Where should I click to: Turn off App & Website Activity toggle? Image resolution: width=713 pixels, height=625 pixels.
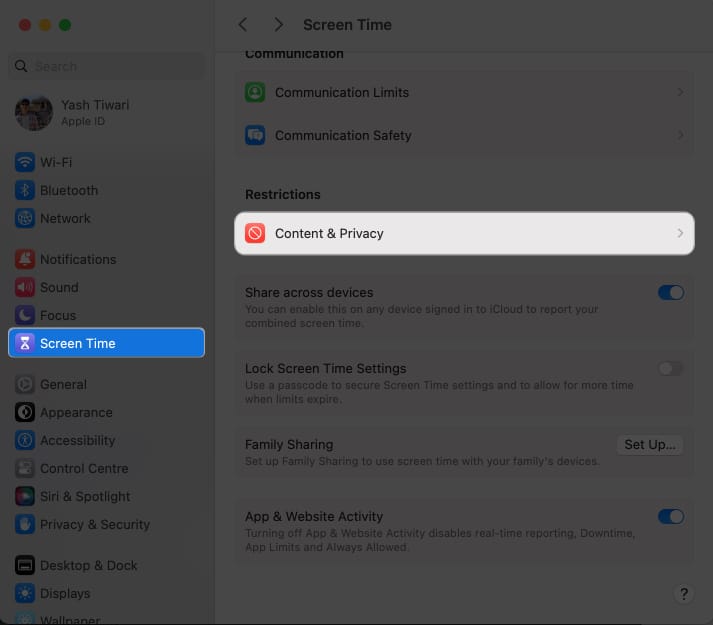[671, 517]
